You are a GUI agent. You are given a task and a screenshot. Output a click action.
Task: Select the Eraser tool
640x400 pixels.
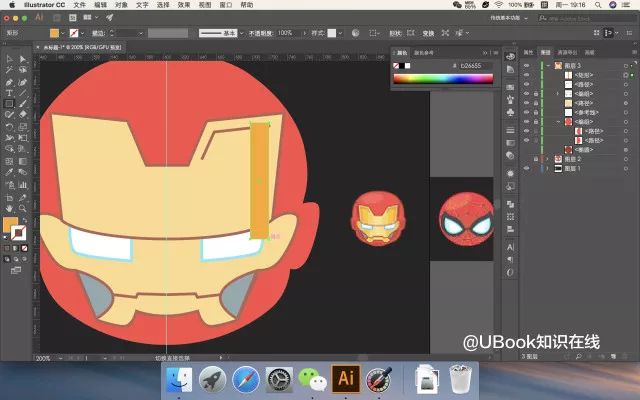point(22,115)
